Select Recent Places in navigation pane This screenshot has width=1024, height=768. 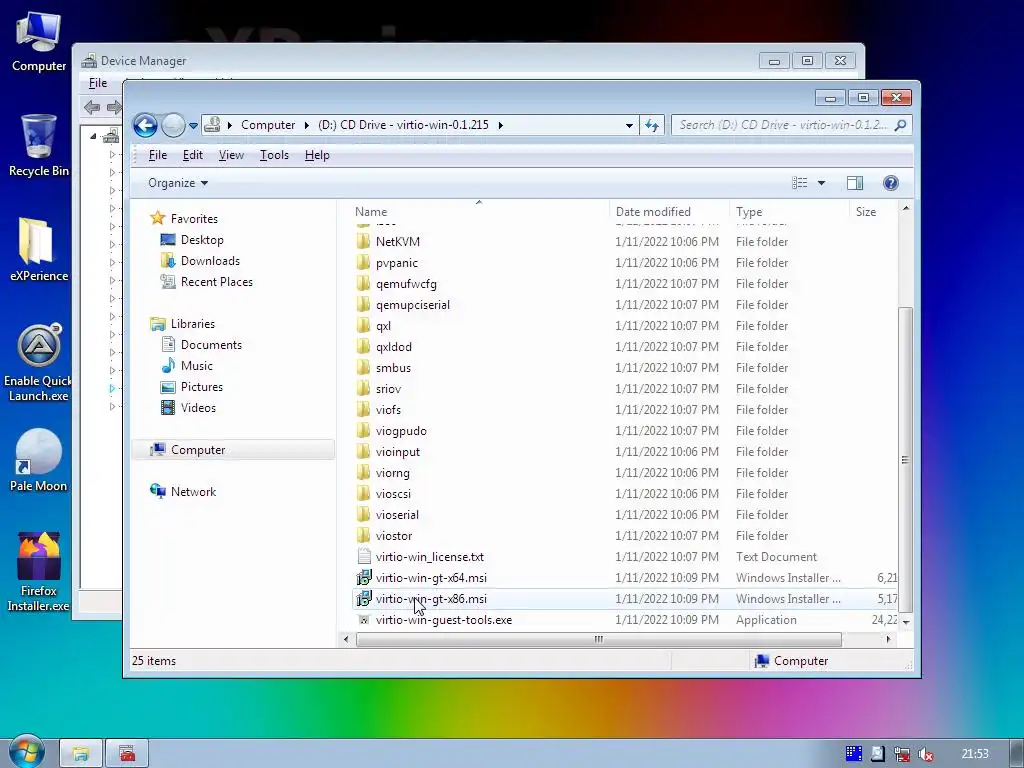(217, 281)
